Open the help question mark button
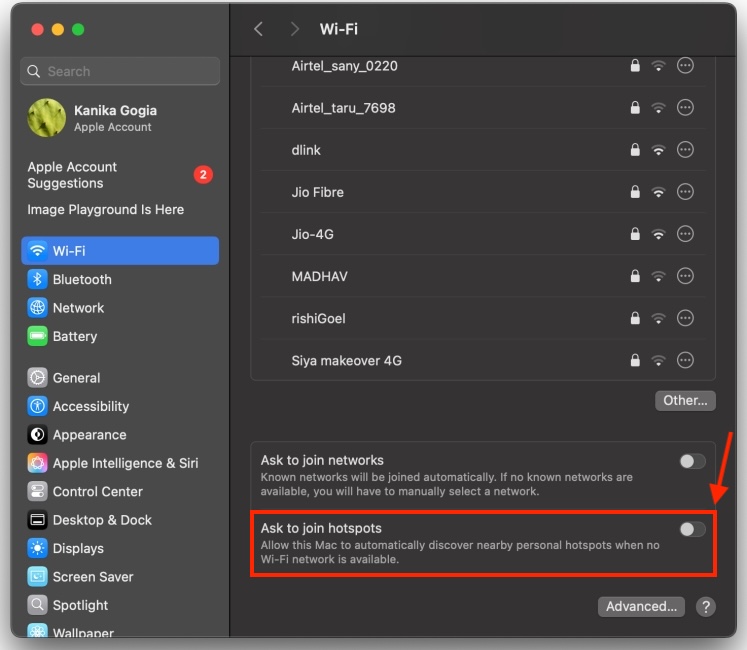 point(706,607)
